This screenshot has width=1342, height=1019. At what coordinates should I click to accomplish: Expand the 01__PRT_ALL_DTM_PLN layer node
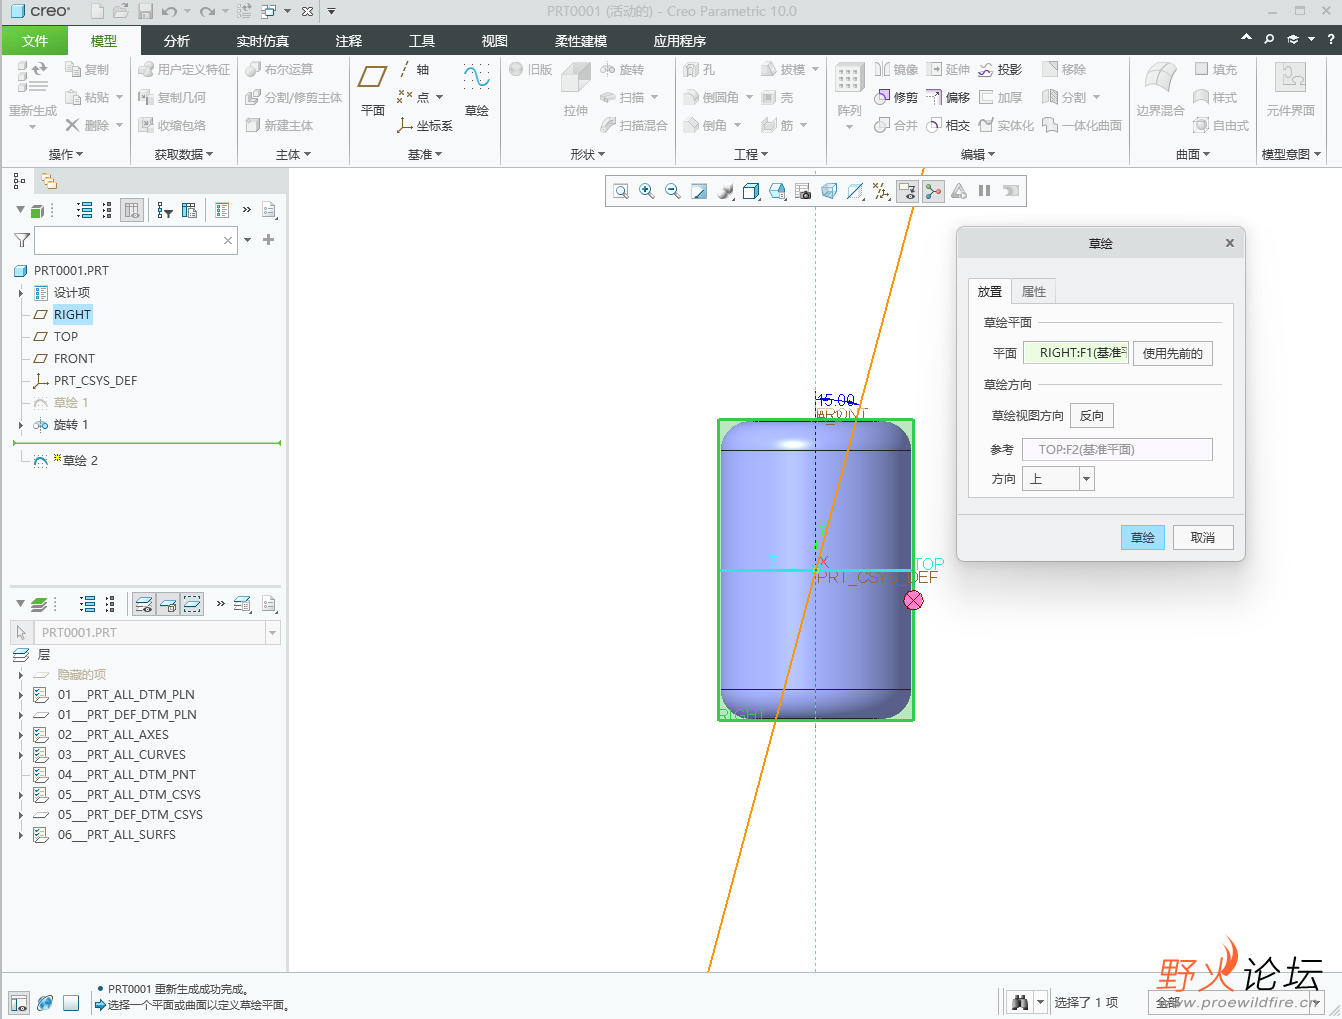[21, 695]
